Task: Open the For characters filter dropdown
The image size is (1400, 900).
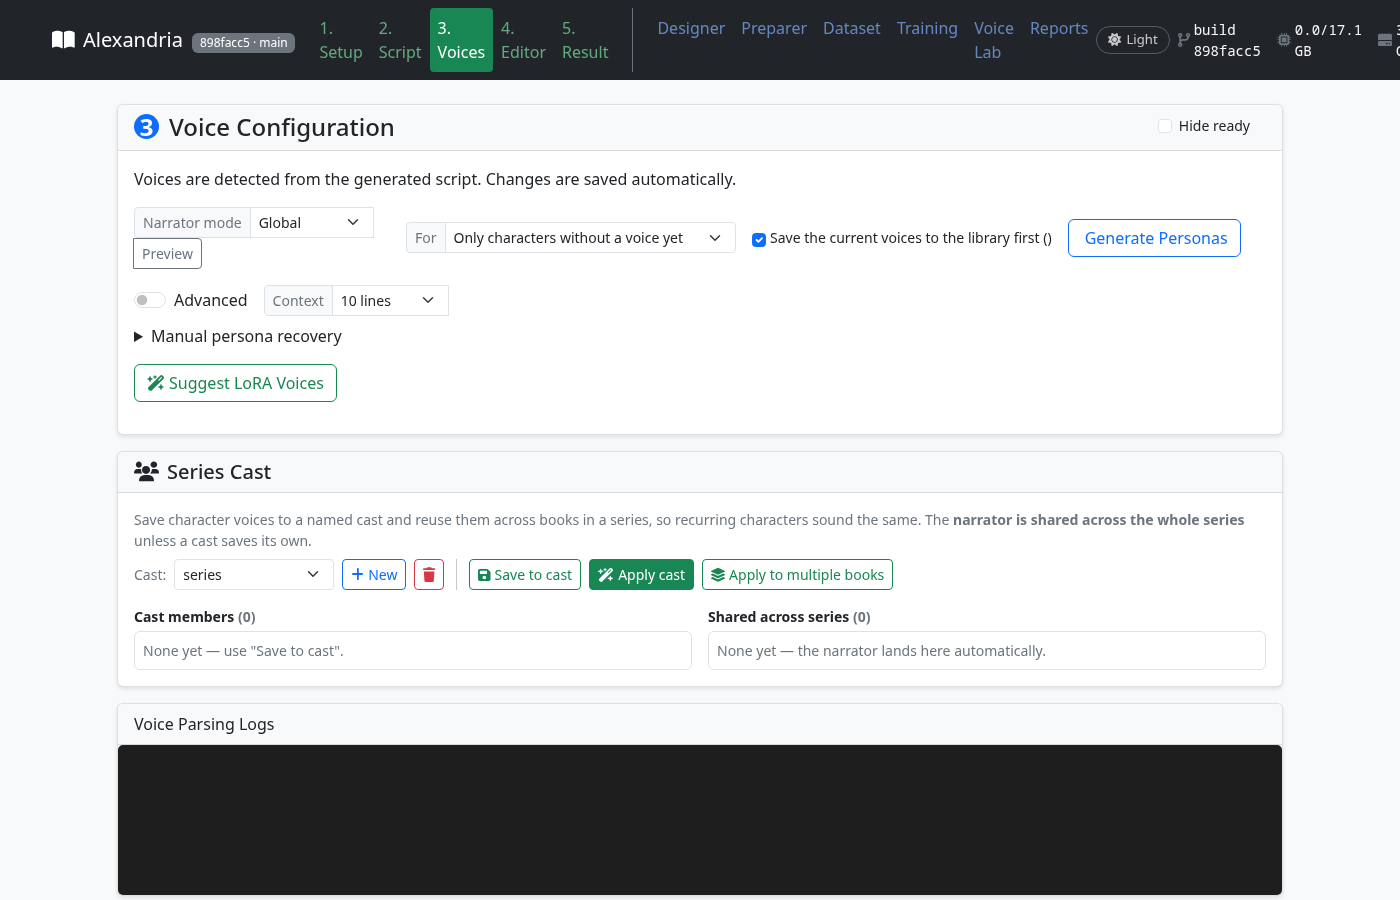Action: pos(590,238)
